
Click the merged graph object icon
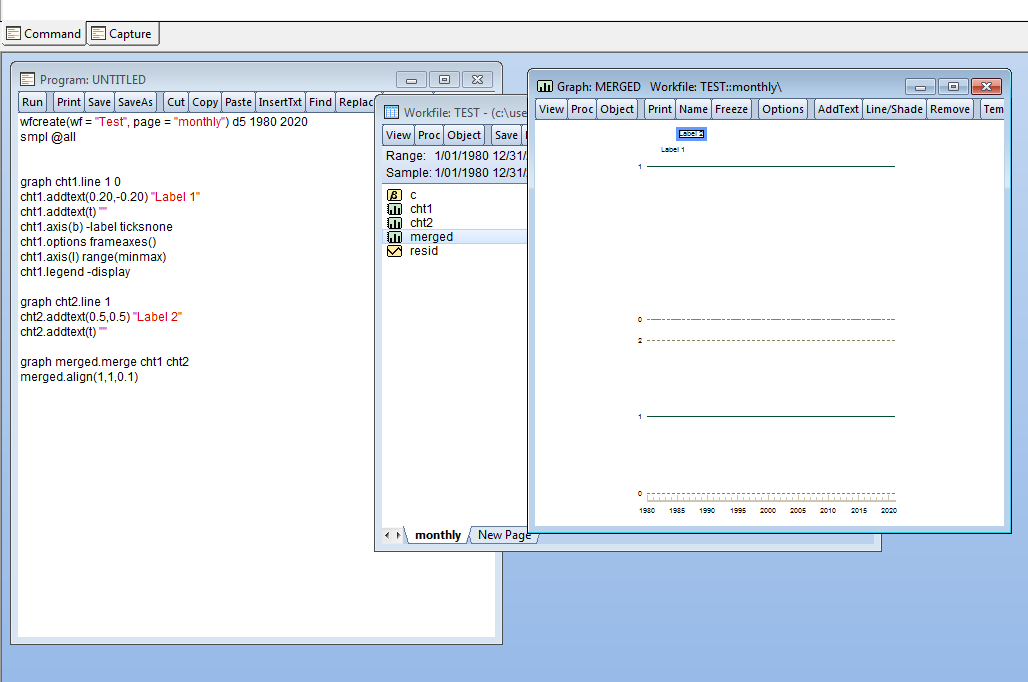click(x=394, y=237)
